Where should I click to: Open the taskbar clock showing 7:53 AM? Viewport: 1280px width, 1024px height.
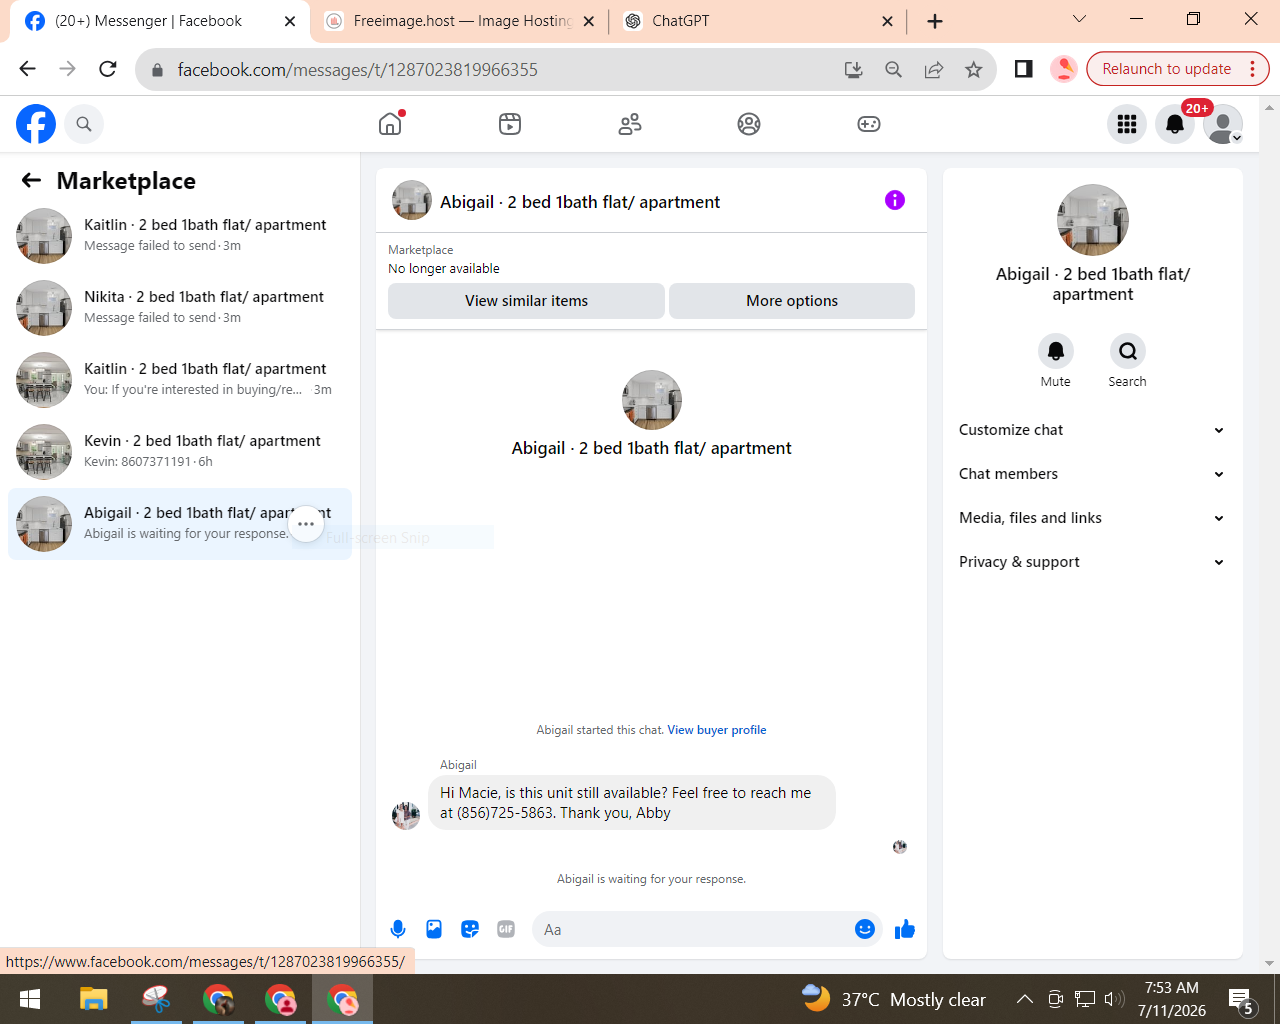pos(1172,999)
